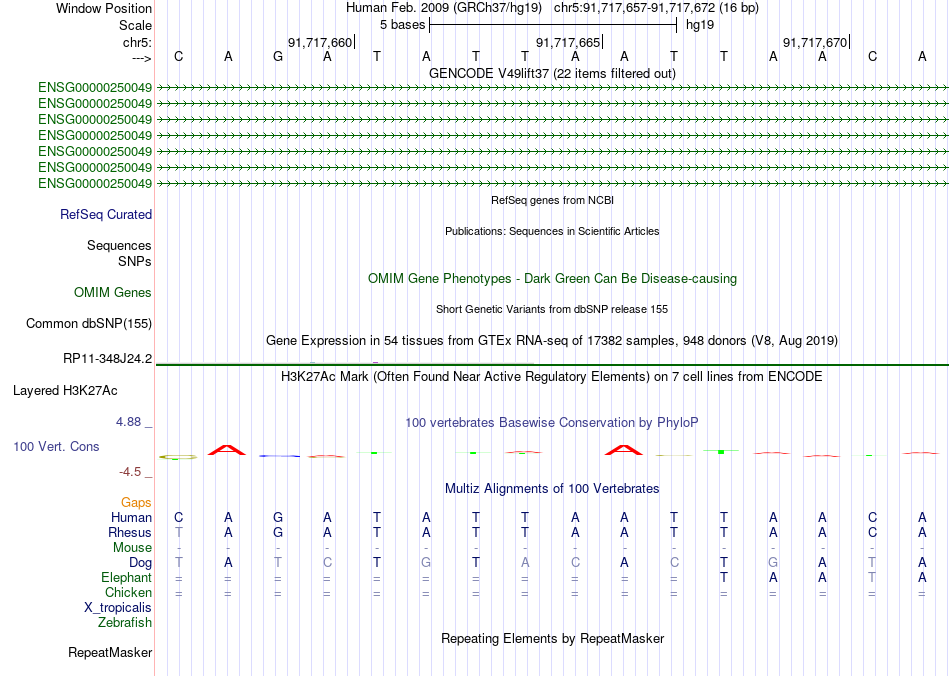Screen dimensions: 950x676
Task: Select the RepeatMasker track label
Action: (110, 652)
